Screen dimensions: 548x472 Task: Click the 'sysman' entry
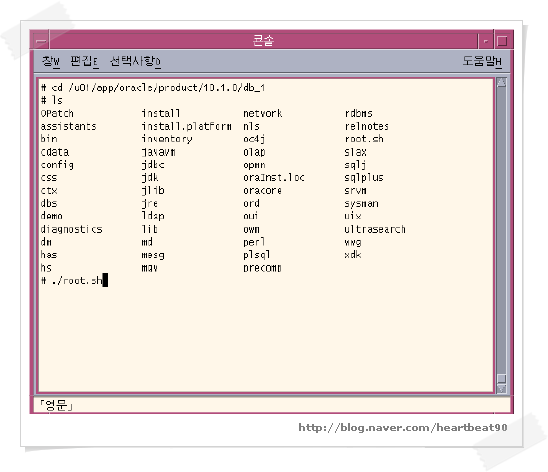point(361,204)
